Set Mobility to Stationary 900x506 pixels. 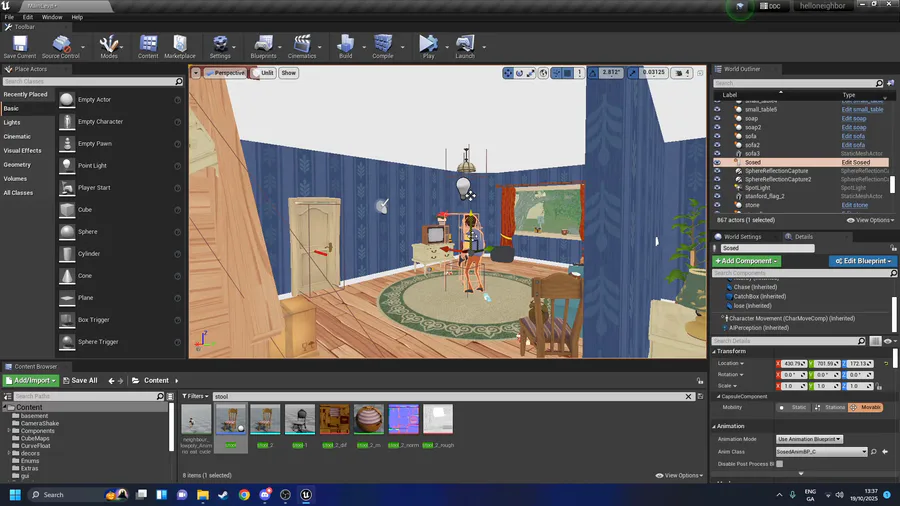tap(829, 407)
